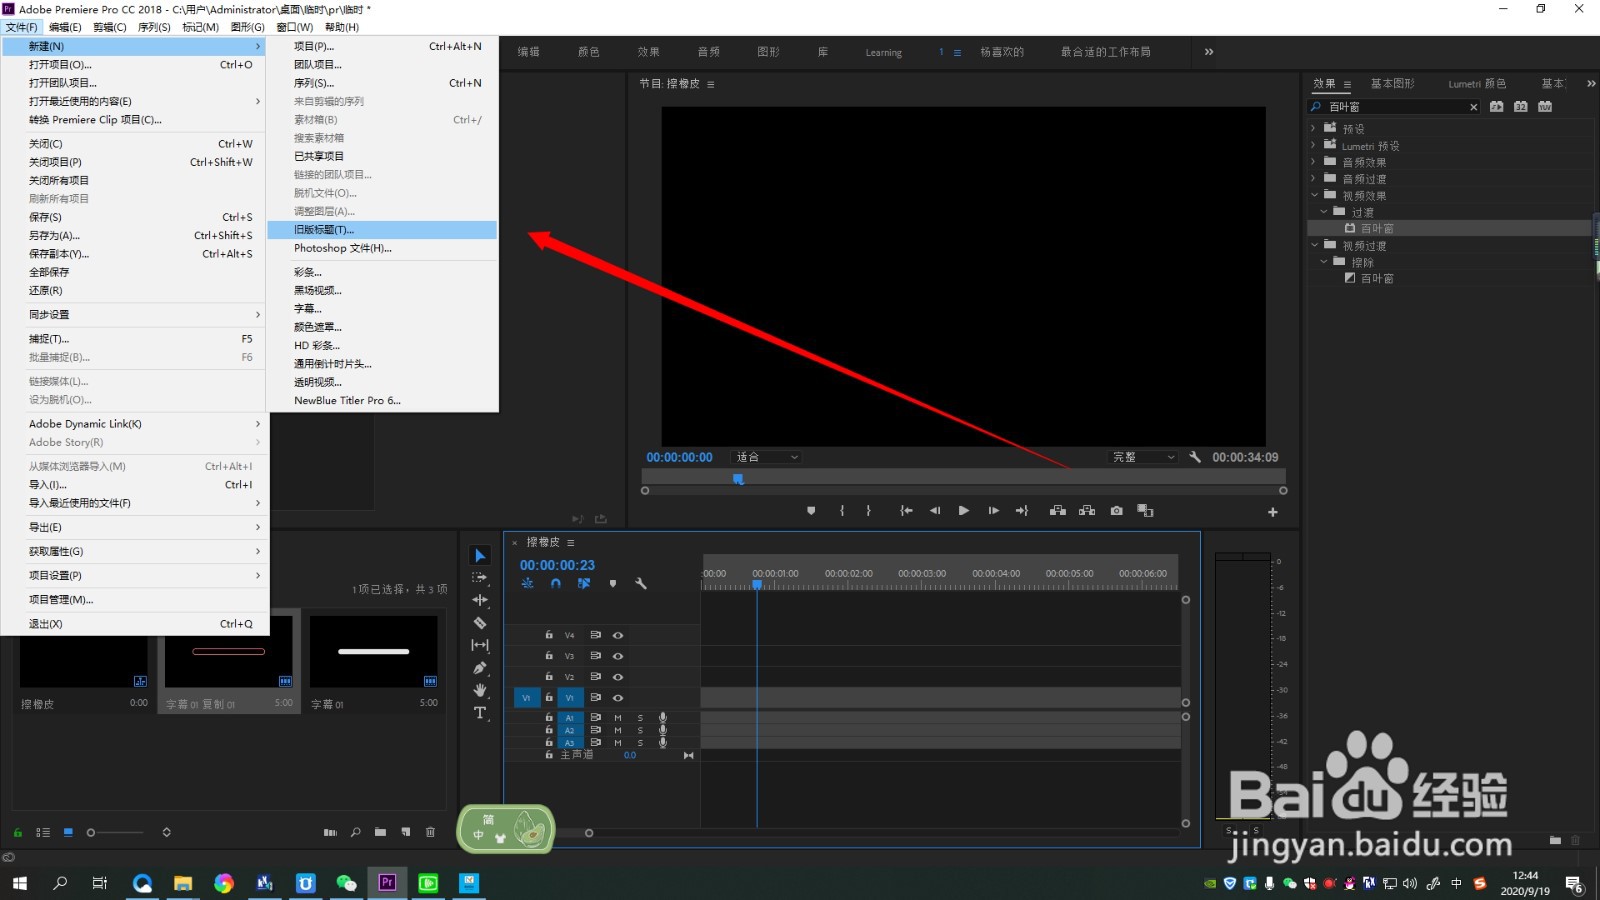Click 序列(S)... in the New submenu
The height and width of the screenshot is (900, 1600).
382,83
